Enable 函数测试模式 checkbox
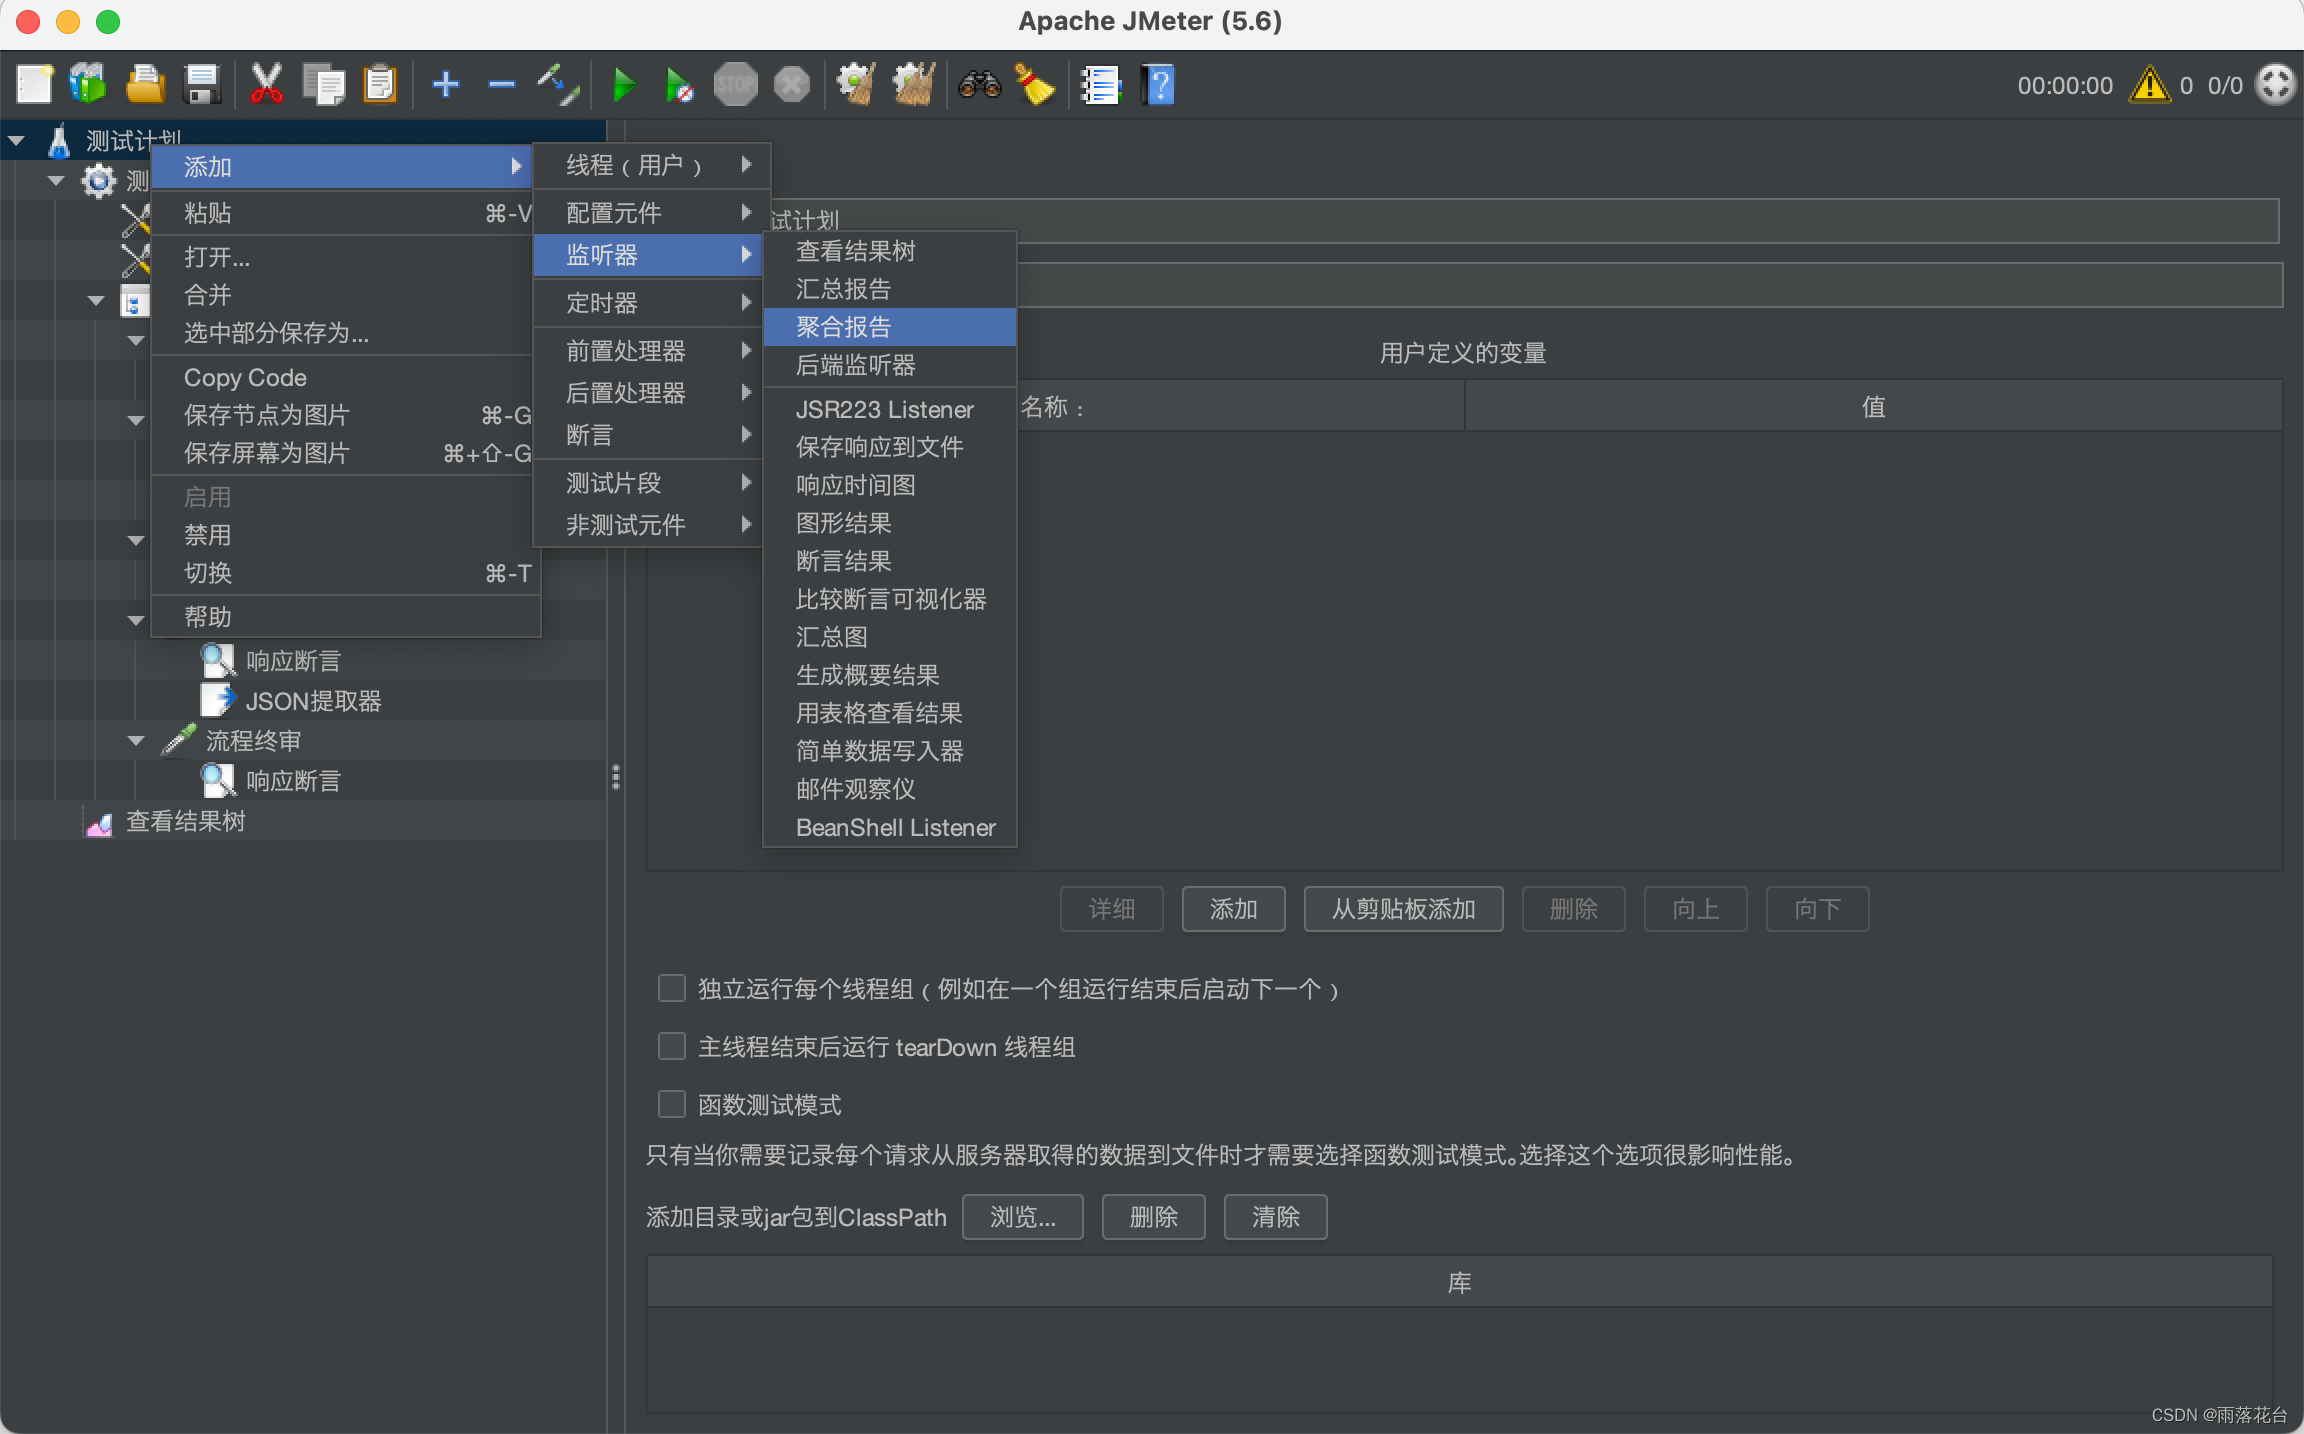2304x1434 pixels. point(672,1105)
